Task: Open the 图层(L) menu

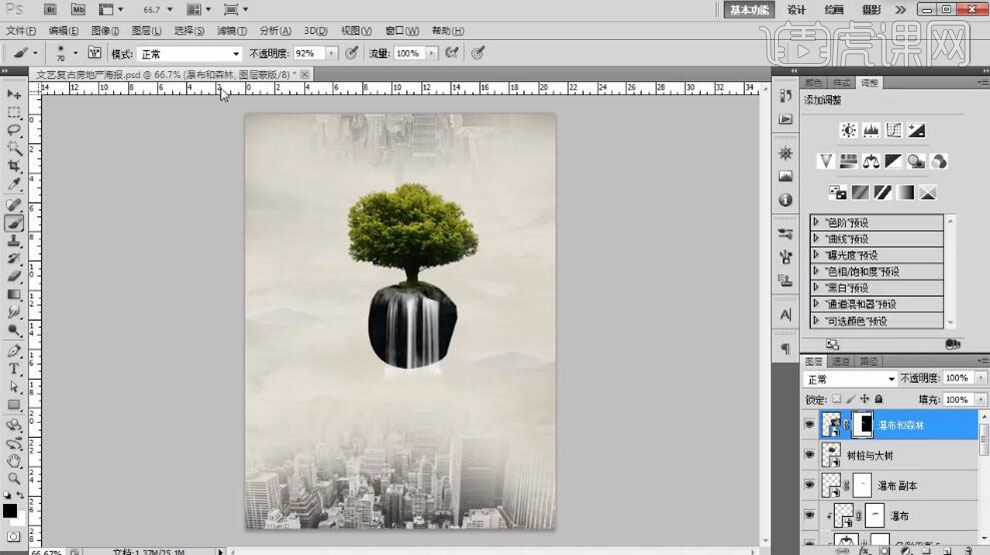Action: pos(146,30)
